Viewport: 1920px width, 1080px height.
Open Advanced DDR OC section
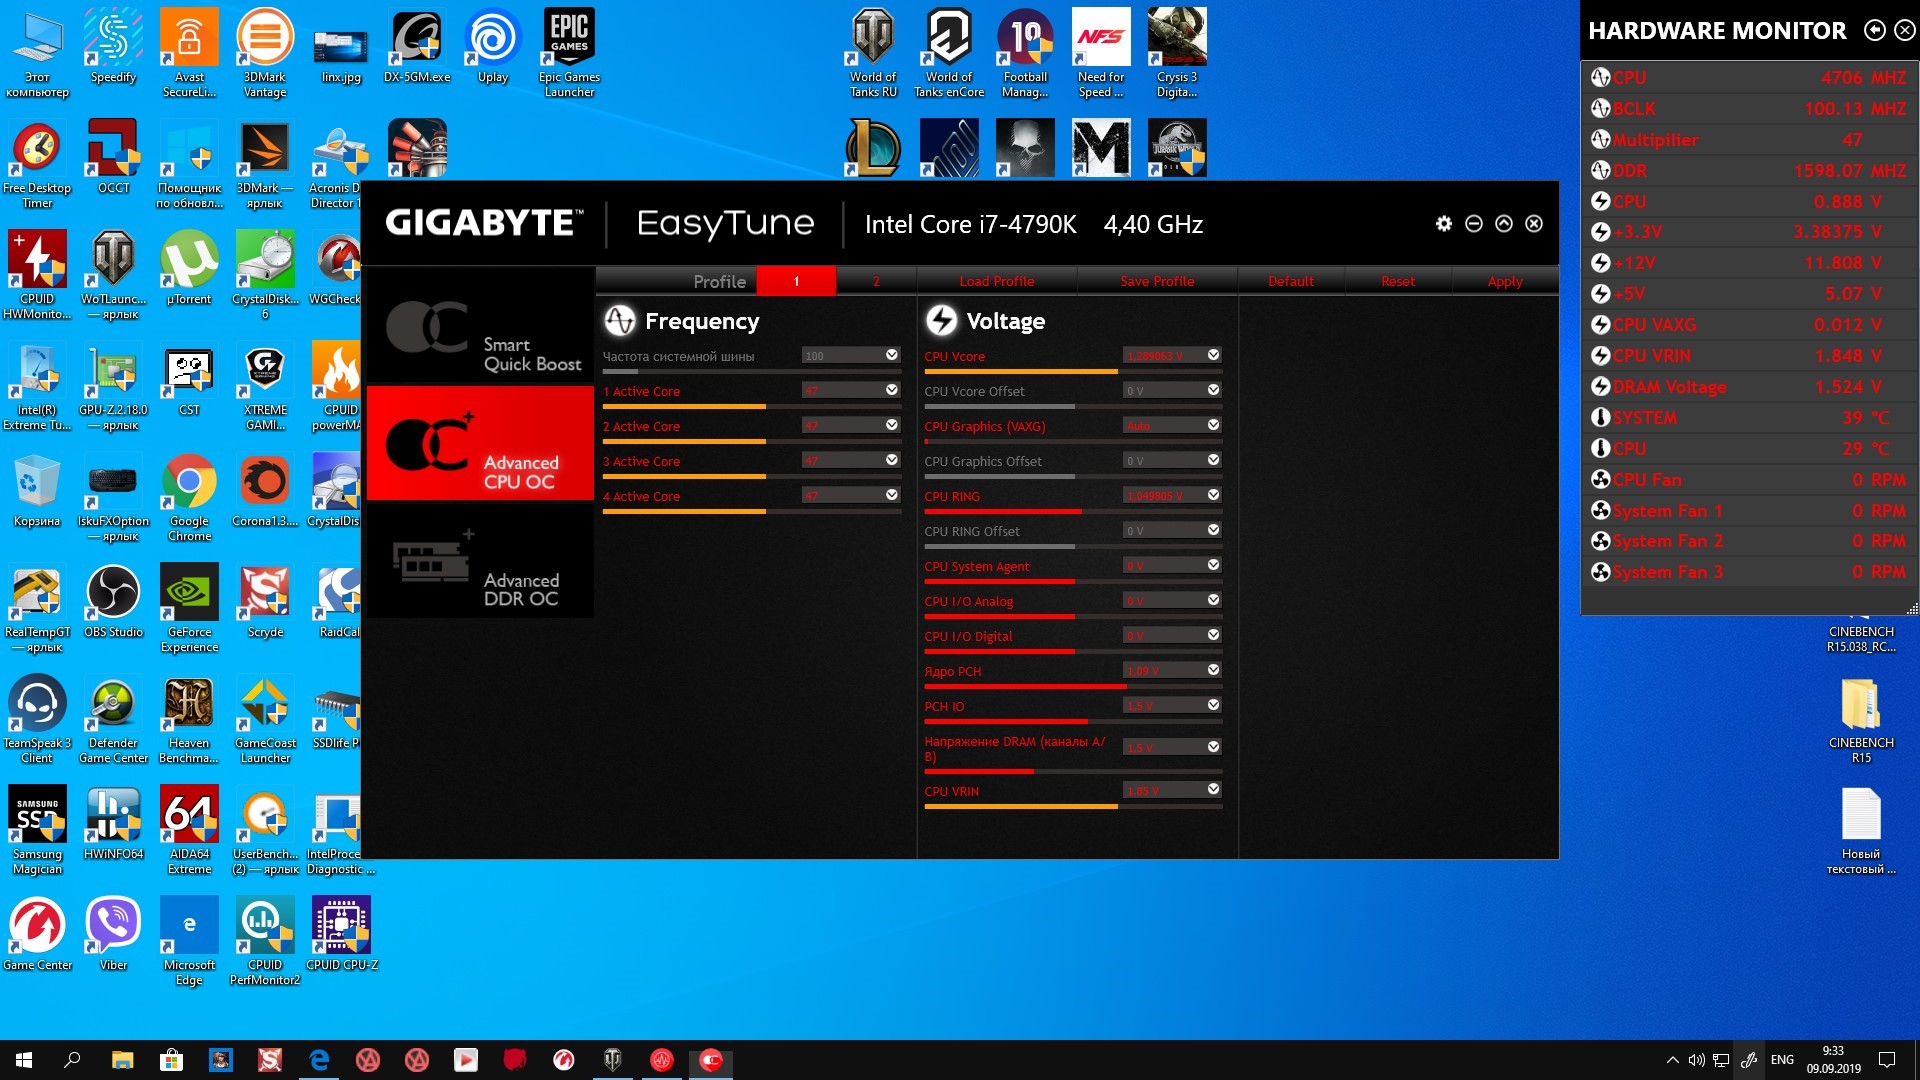480,563
